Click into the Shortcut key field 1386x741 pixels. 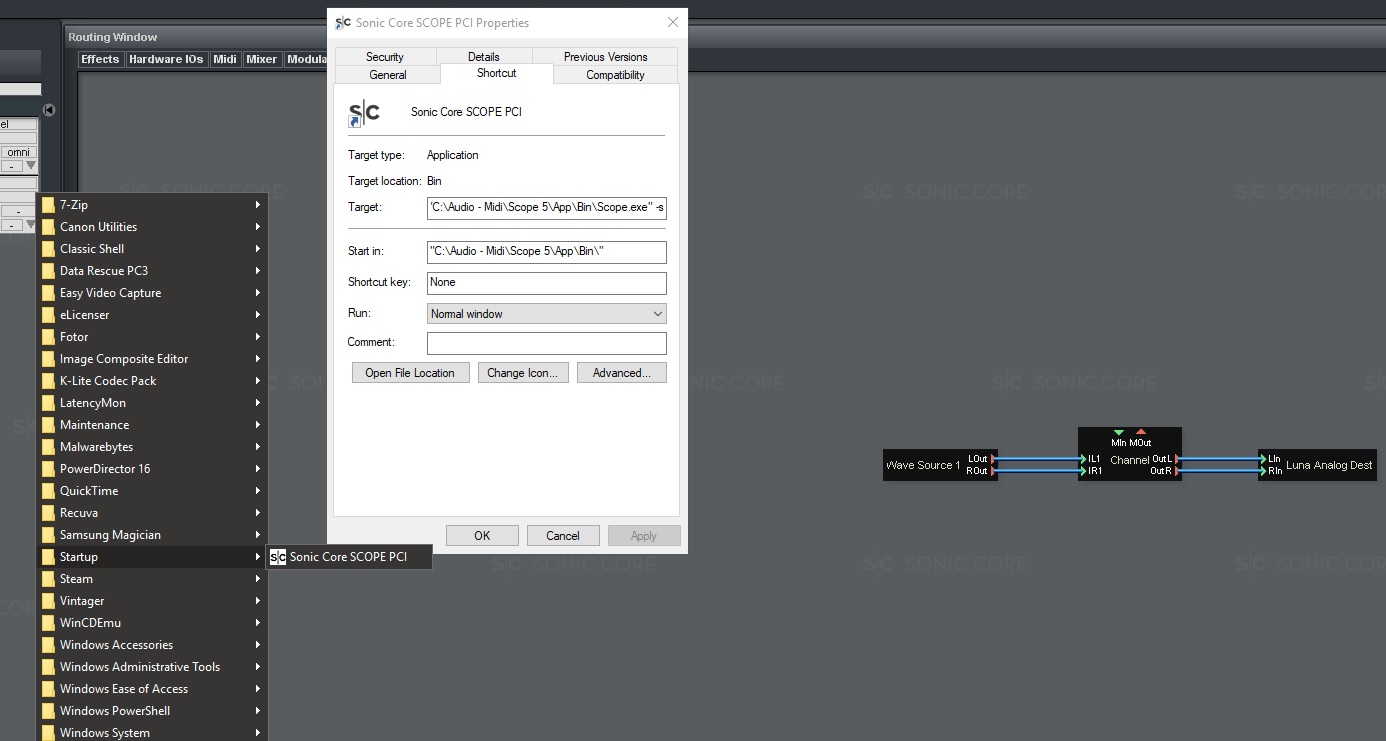[547, 283]
